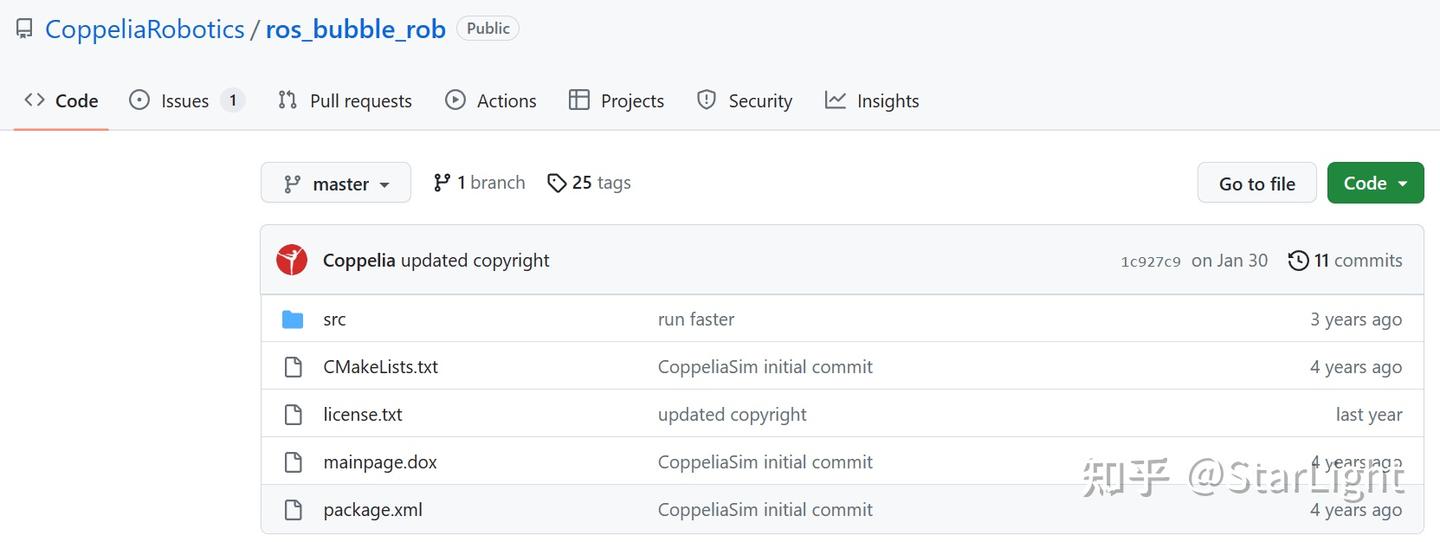This screenshot has width=1440, height=542.
Task: Click the package.xml file icon
Action: click(293, 510)
